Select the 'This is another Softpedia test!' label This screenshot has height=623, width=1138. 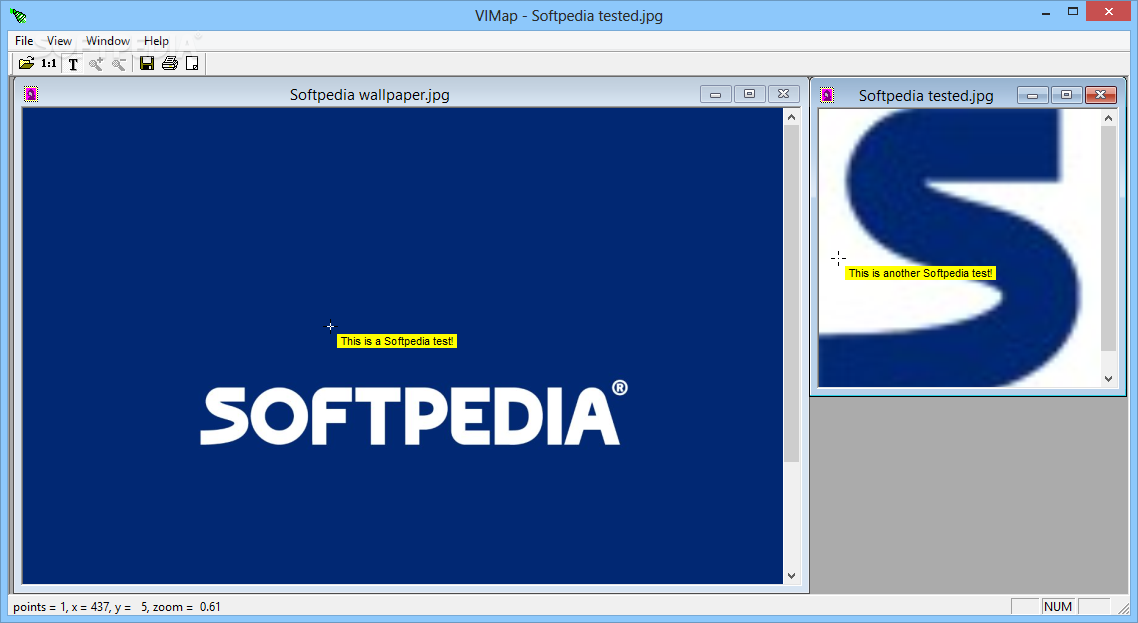920,273
